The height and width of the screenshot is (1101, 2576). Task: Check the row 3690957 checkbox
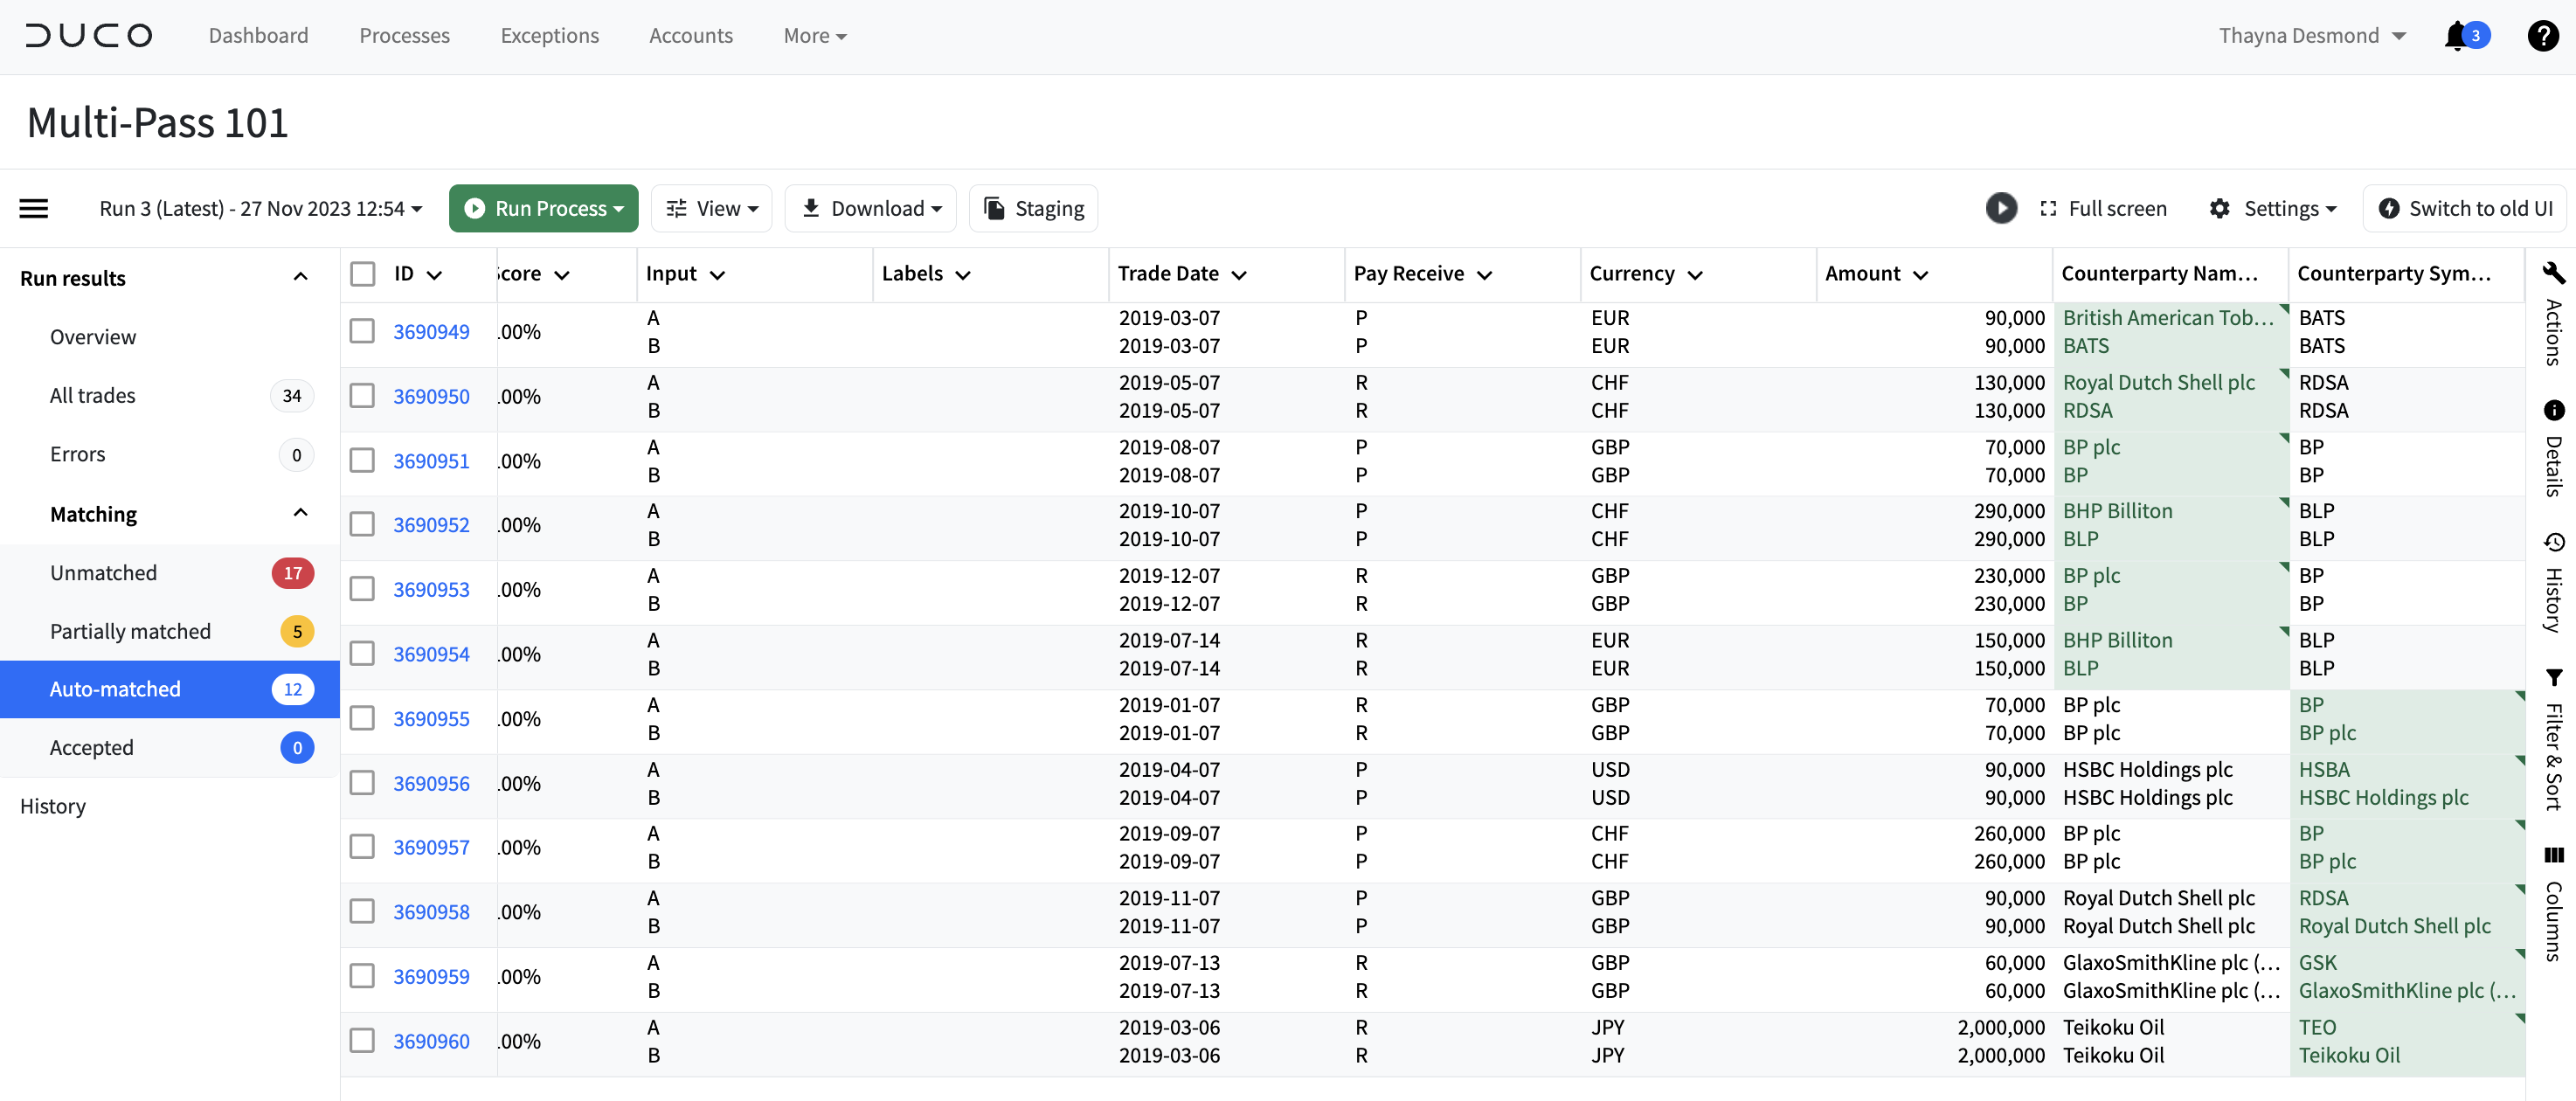coord(362,848)
